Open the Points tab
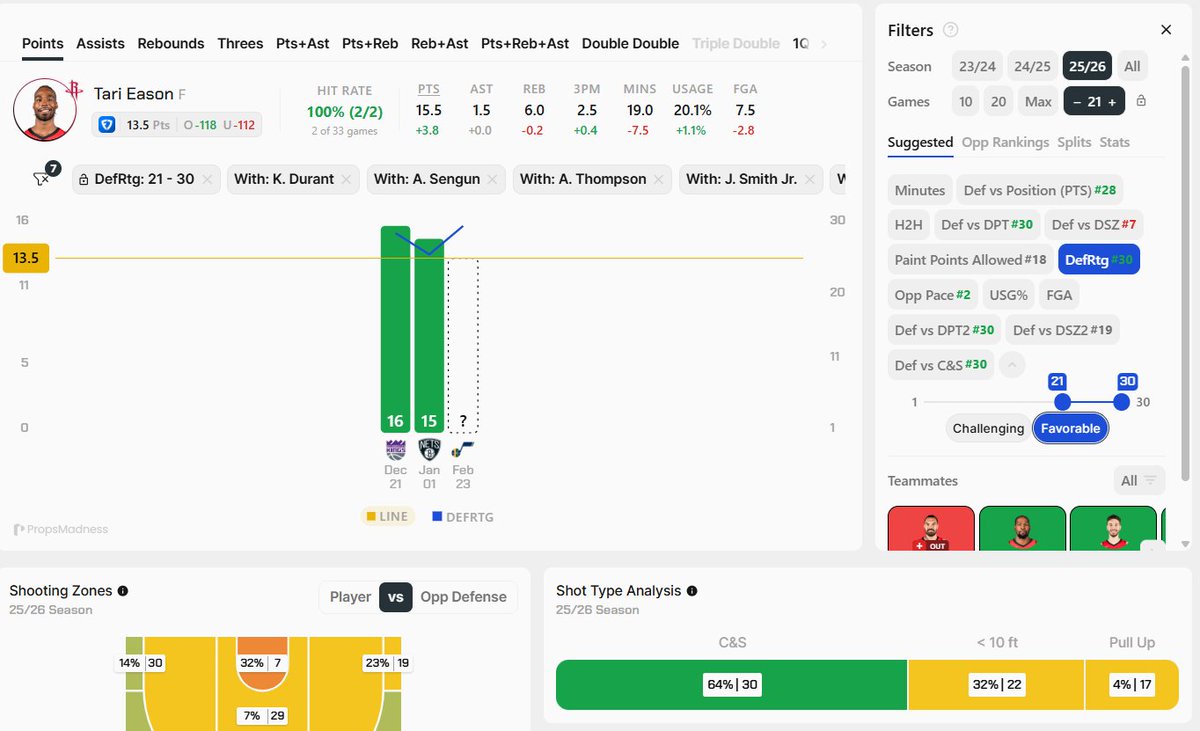This screenshot has width=1200, height=731. click(x=43, y=43)
